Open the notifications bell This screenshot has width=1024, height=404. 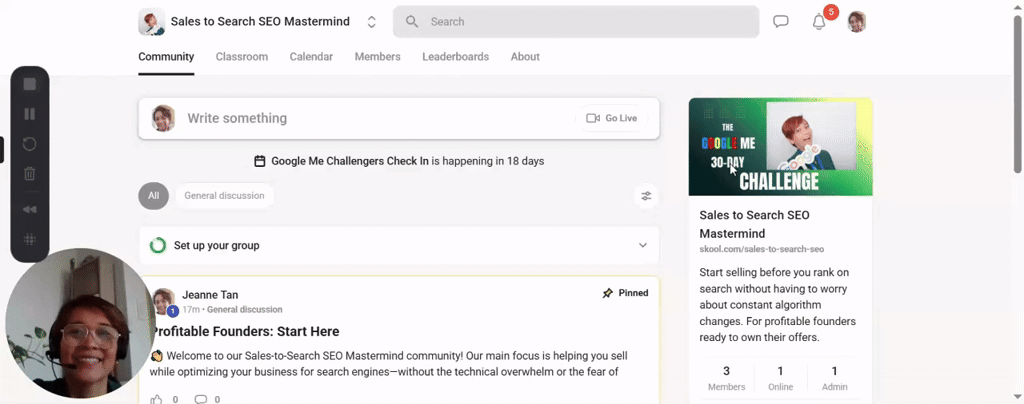pyautogui.click(x=819, y=22)
